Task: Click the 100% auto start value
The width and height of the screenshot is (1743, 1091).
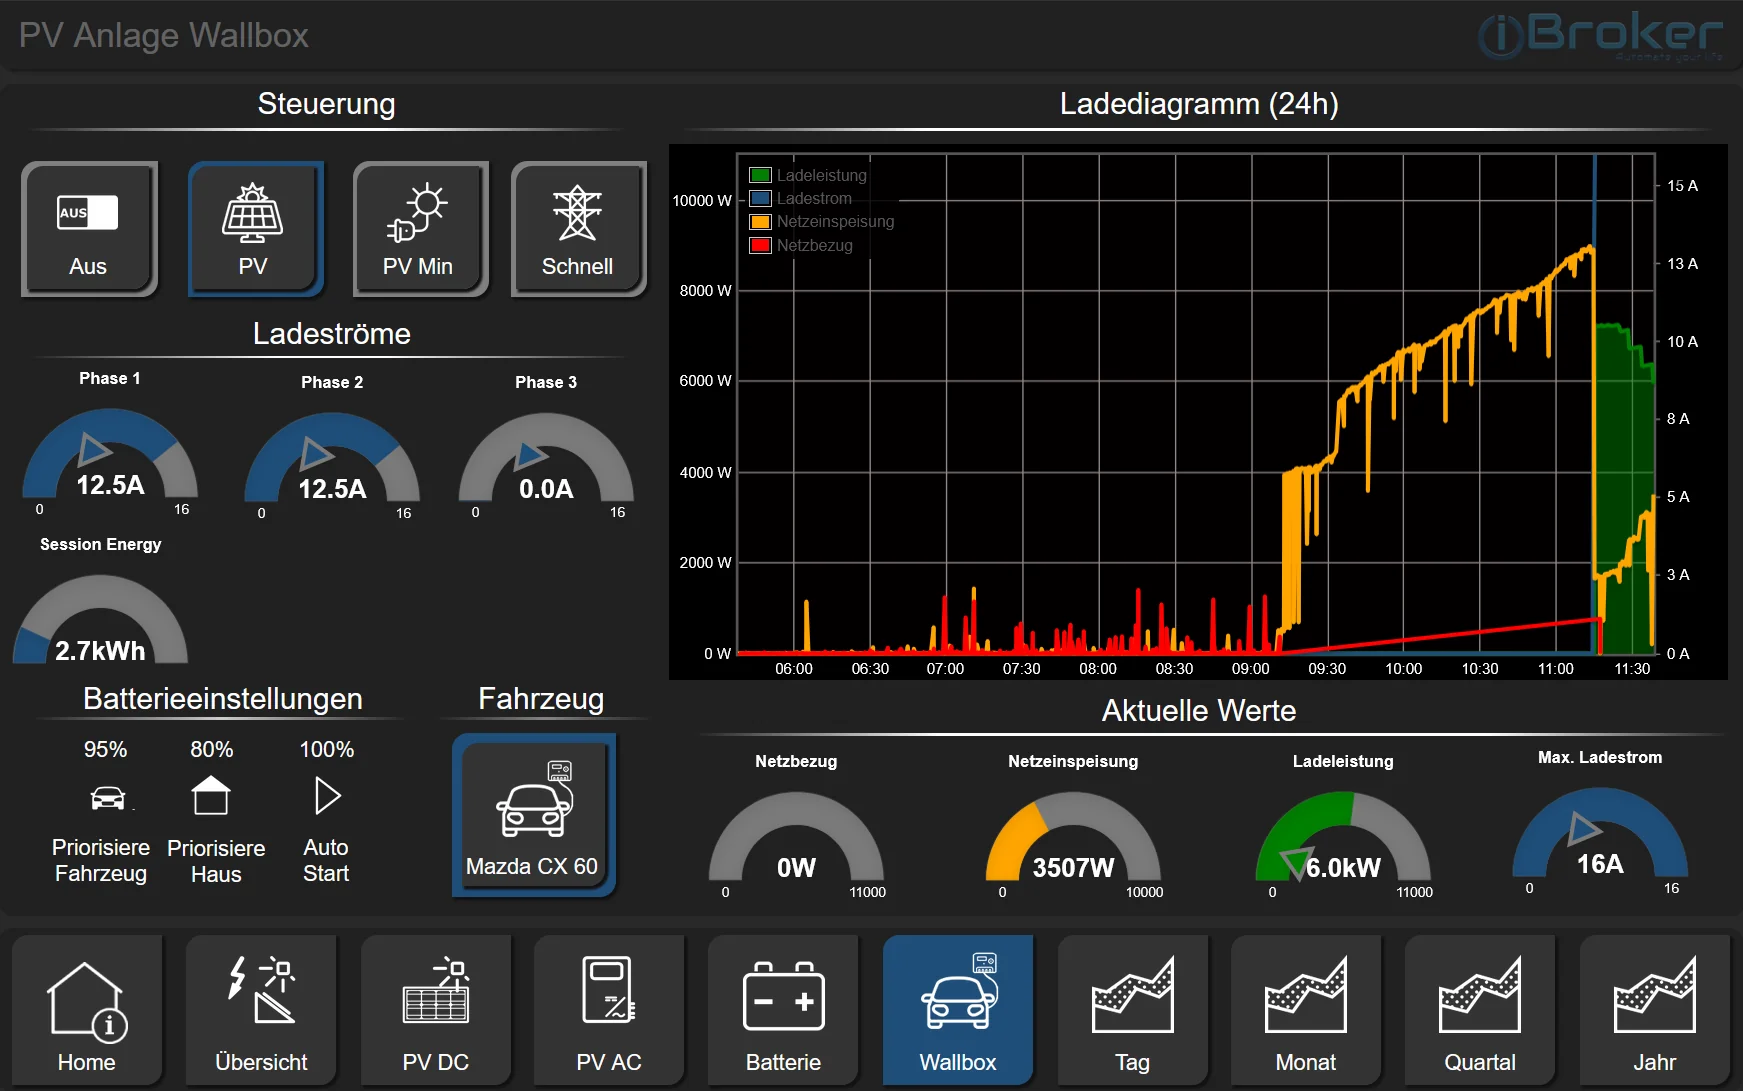Action: (327, 749)
